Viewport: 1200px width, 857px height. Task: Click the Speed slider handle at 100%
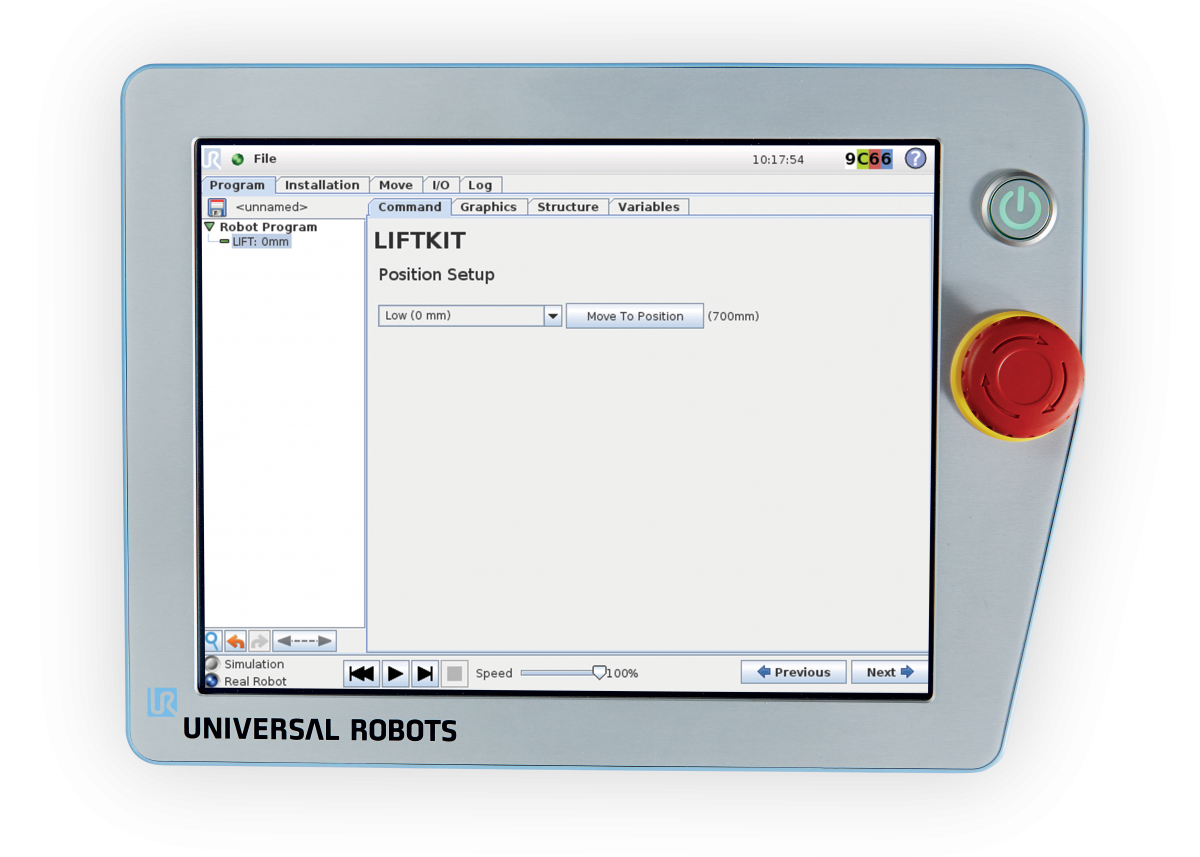(599, 672)
